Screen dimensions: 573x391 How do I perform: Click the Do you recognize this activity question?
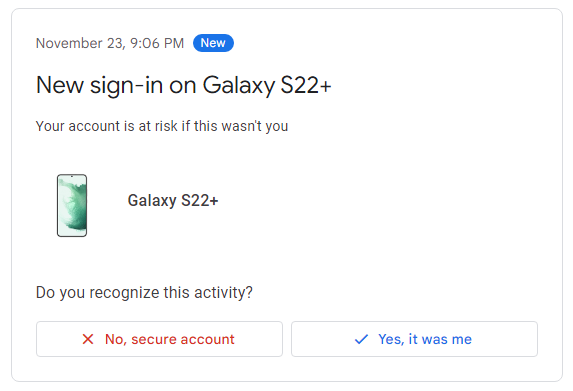coord(144,292)
